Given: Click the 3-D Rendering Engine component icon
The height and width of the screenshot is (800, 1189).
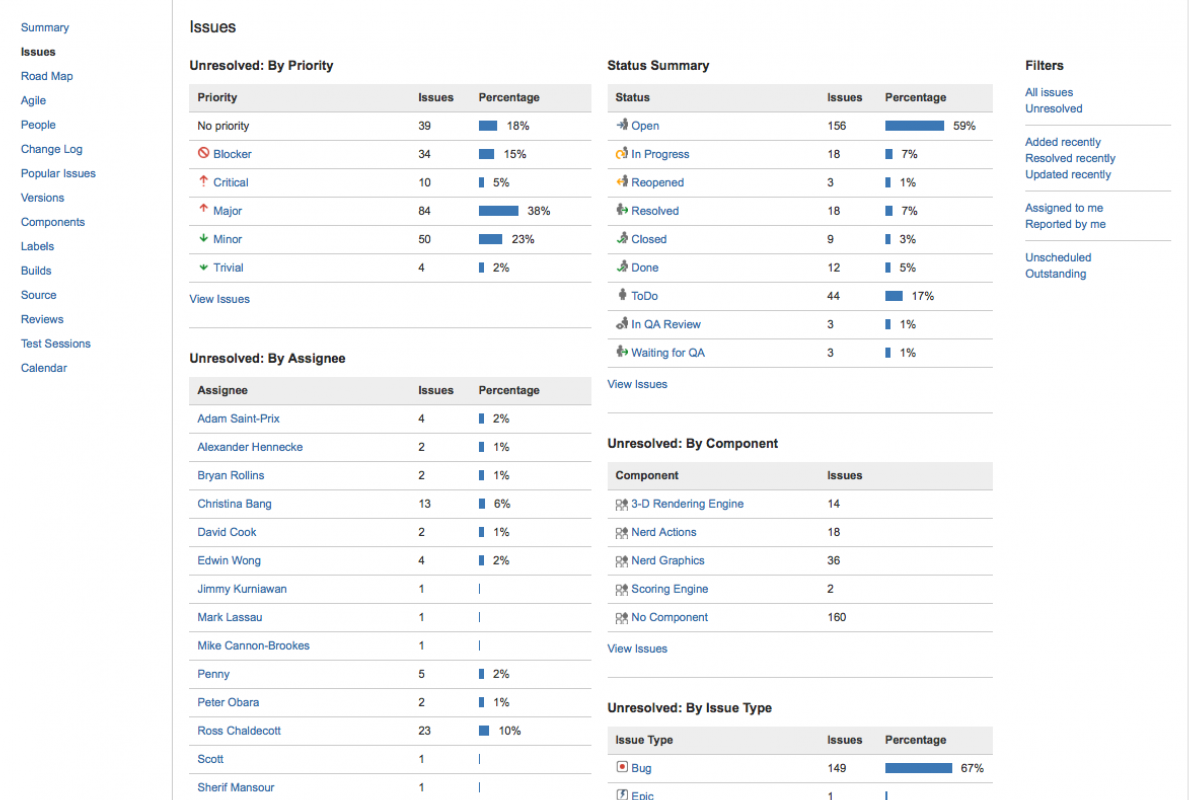Looking at the screenshot, I should point(622,504).
